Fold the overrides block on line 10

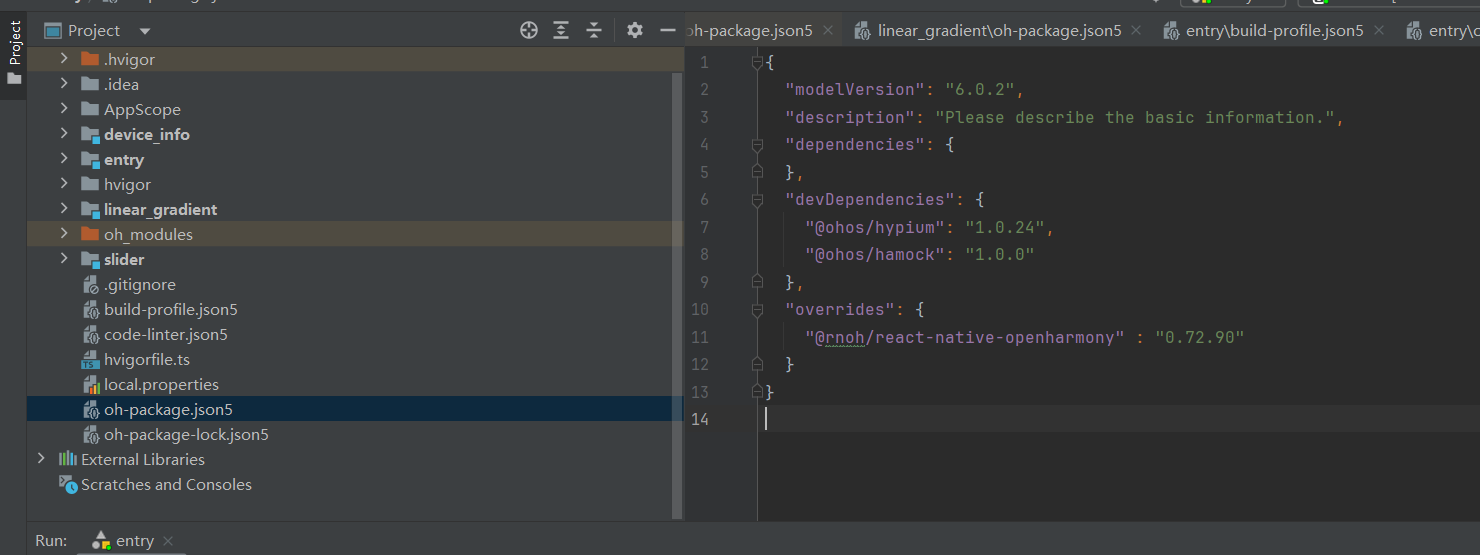click(x=757, y=310)
